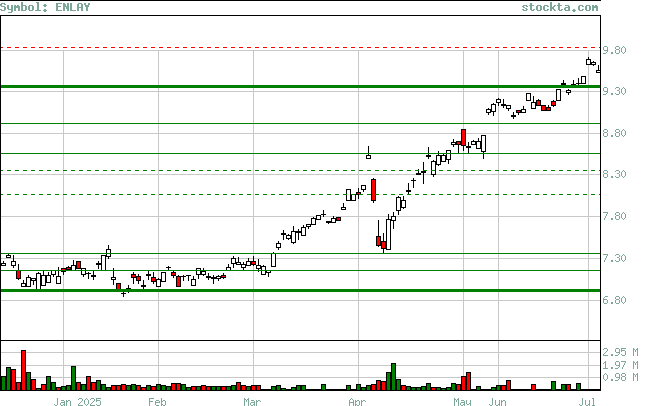Click the 'Mar' date axis label
The image size is (655, 406).
pyautogui.click(x=252, y=402)
